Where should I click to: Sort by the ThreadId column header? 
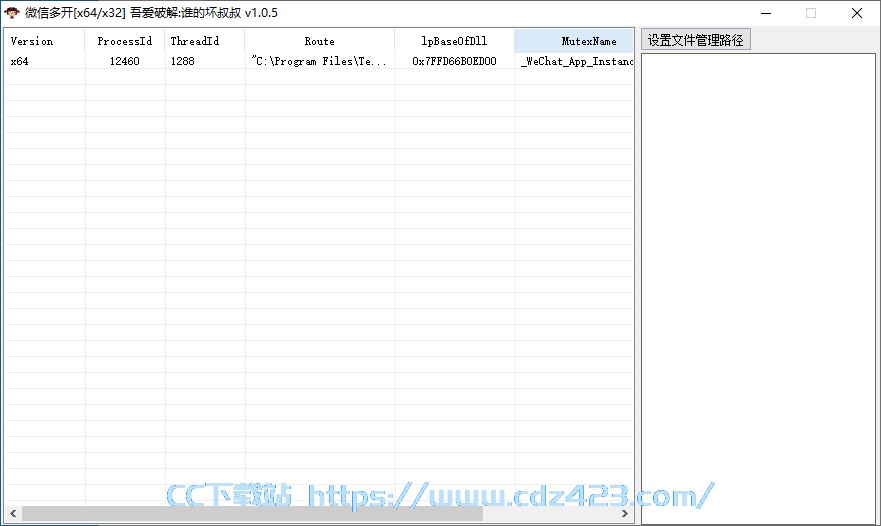pyautogui.click(x=205, y=41)
